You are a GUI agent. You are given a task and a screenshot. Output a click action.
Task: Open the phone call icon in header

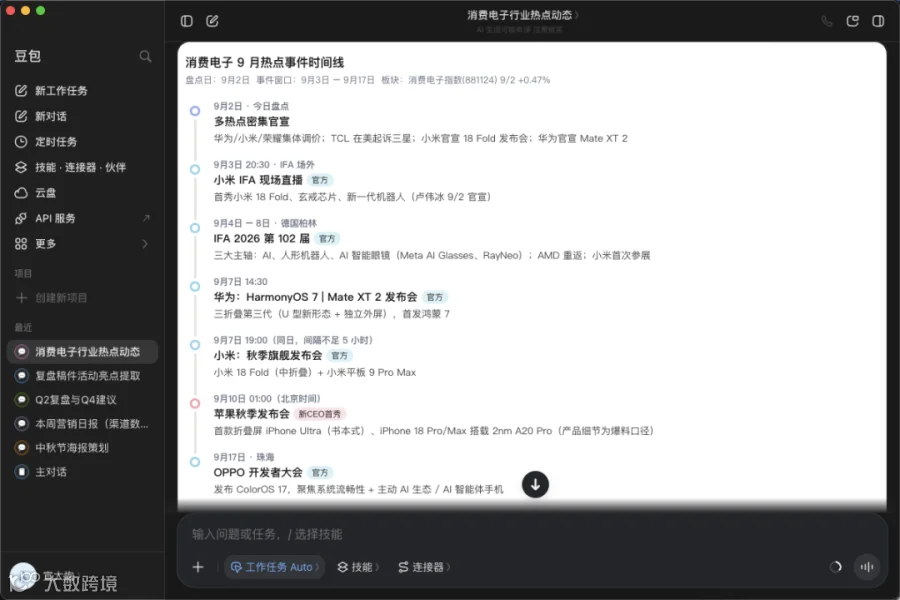coord(827,21)
